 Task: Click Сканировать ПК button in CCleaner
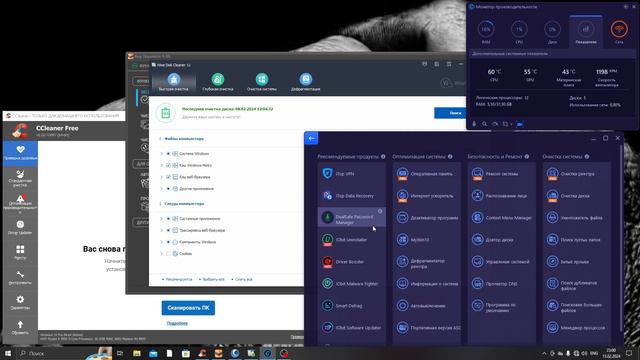188,308
